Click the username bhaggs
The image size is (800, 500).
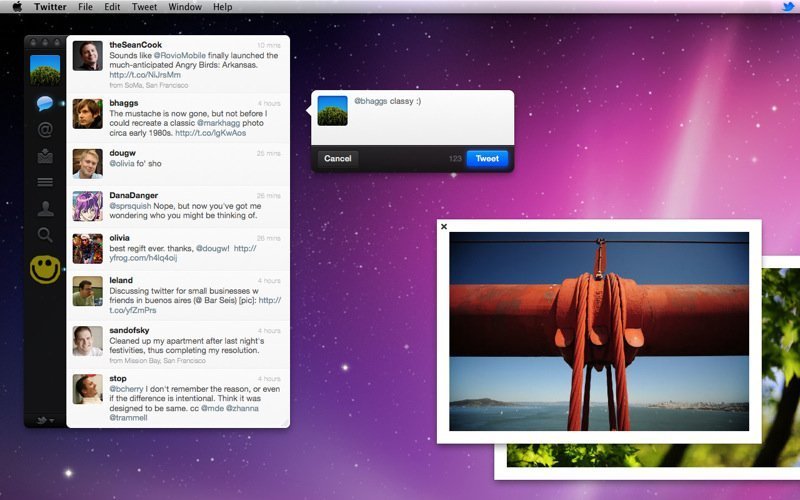pos(123,103)
